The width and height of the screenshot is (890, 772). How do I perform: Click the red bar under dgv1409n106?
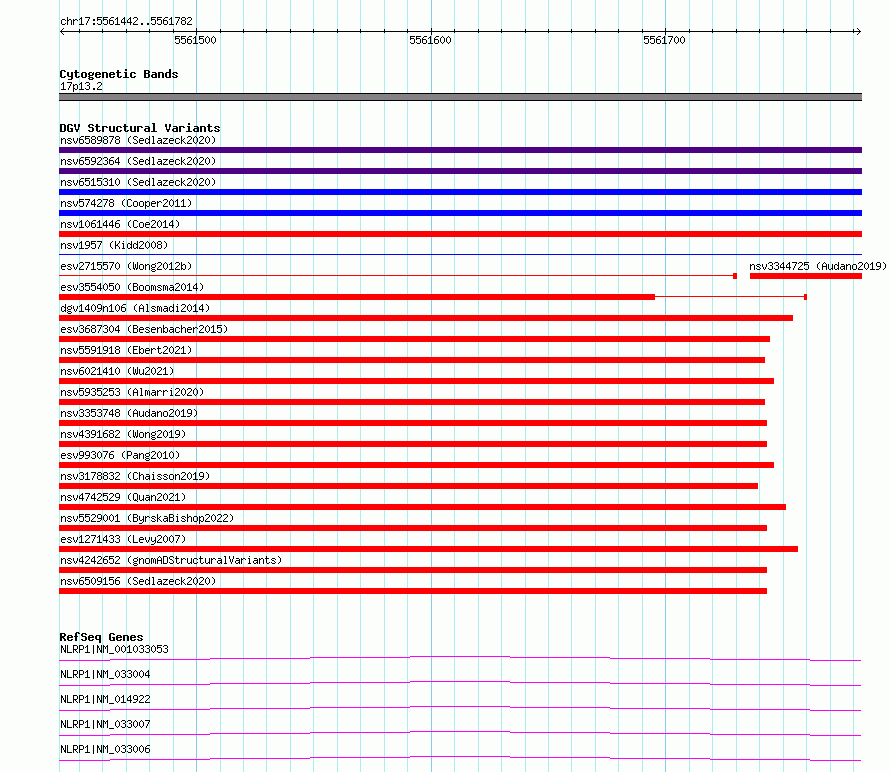(426, 318)
